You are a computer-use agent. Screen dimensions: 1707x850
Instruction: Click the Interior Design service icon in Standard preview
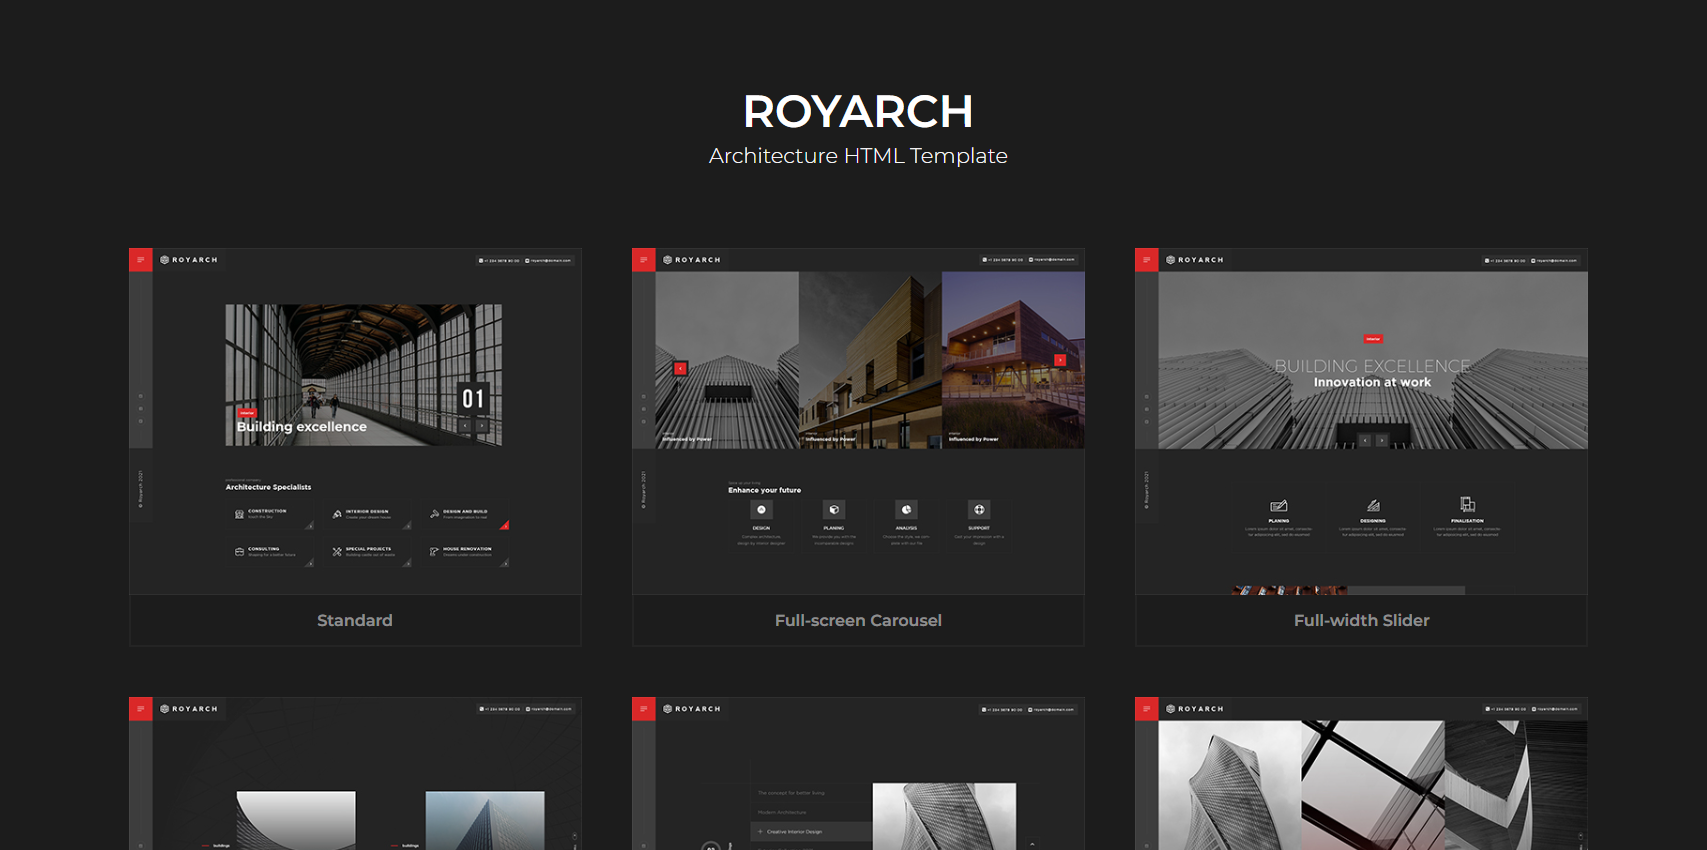pos(337,514)
